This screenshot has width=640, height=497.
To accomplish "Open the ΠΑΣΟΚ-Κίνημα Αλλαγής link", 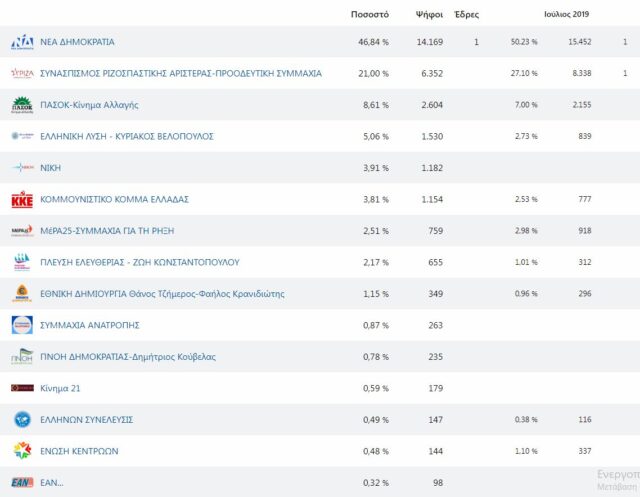I will tap(89, 105).
